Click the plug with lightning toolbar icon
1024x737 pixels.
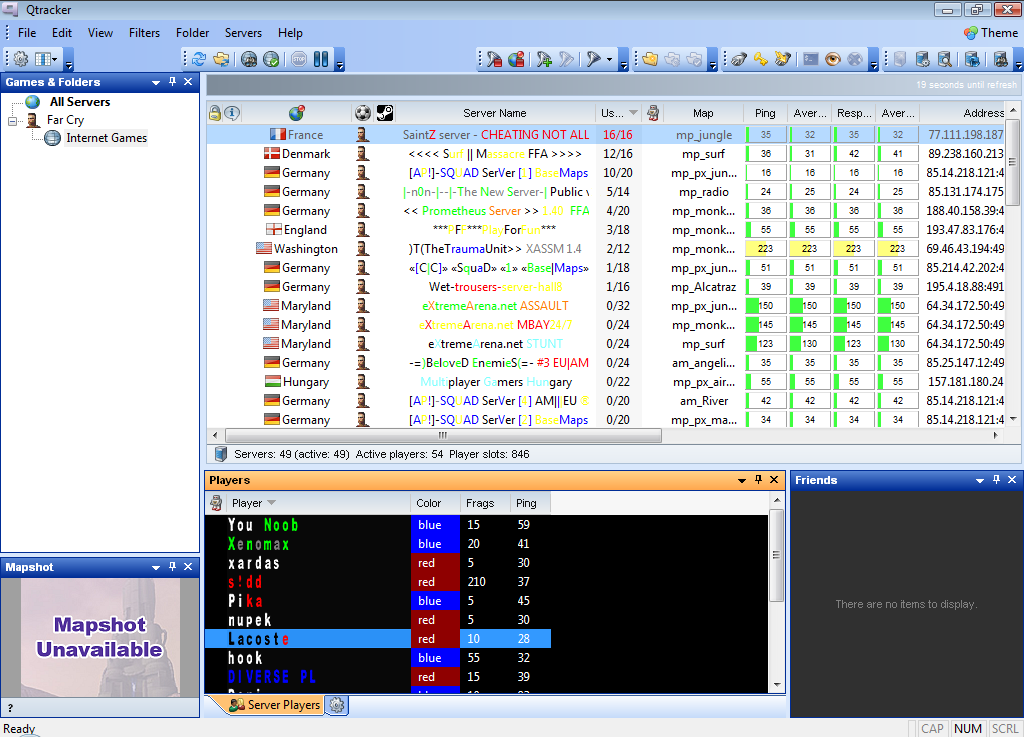pos(783,59)
